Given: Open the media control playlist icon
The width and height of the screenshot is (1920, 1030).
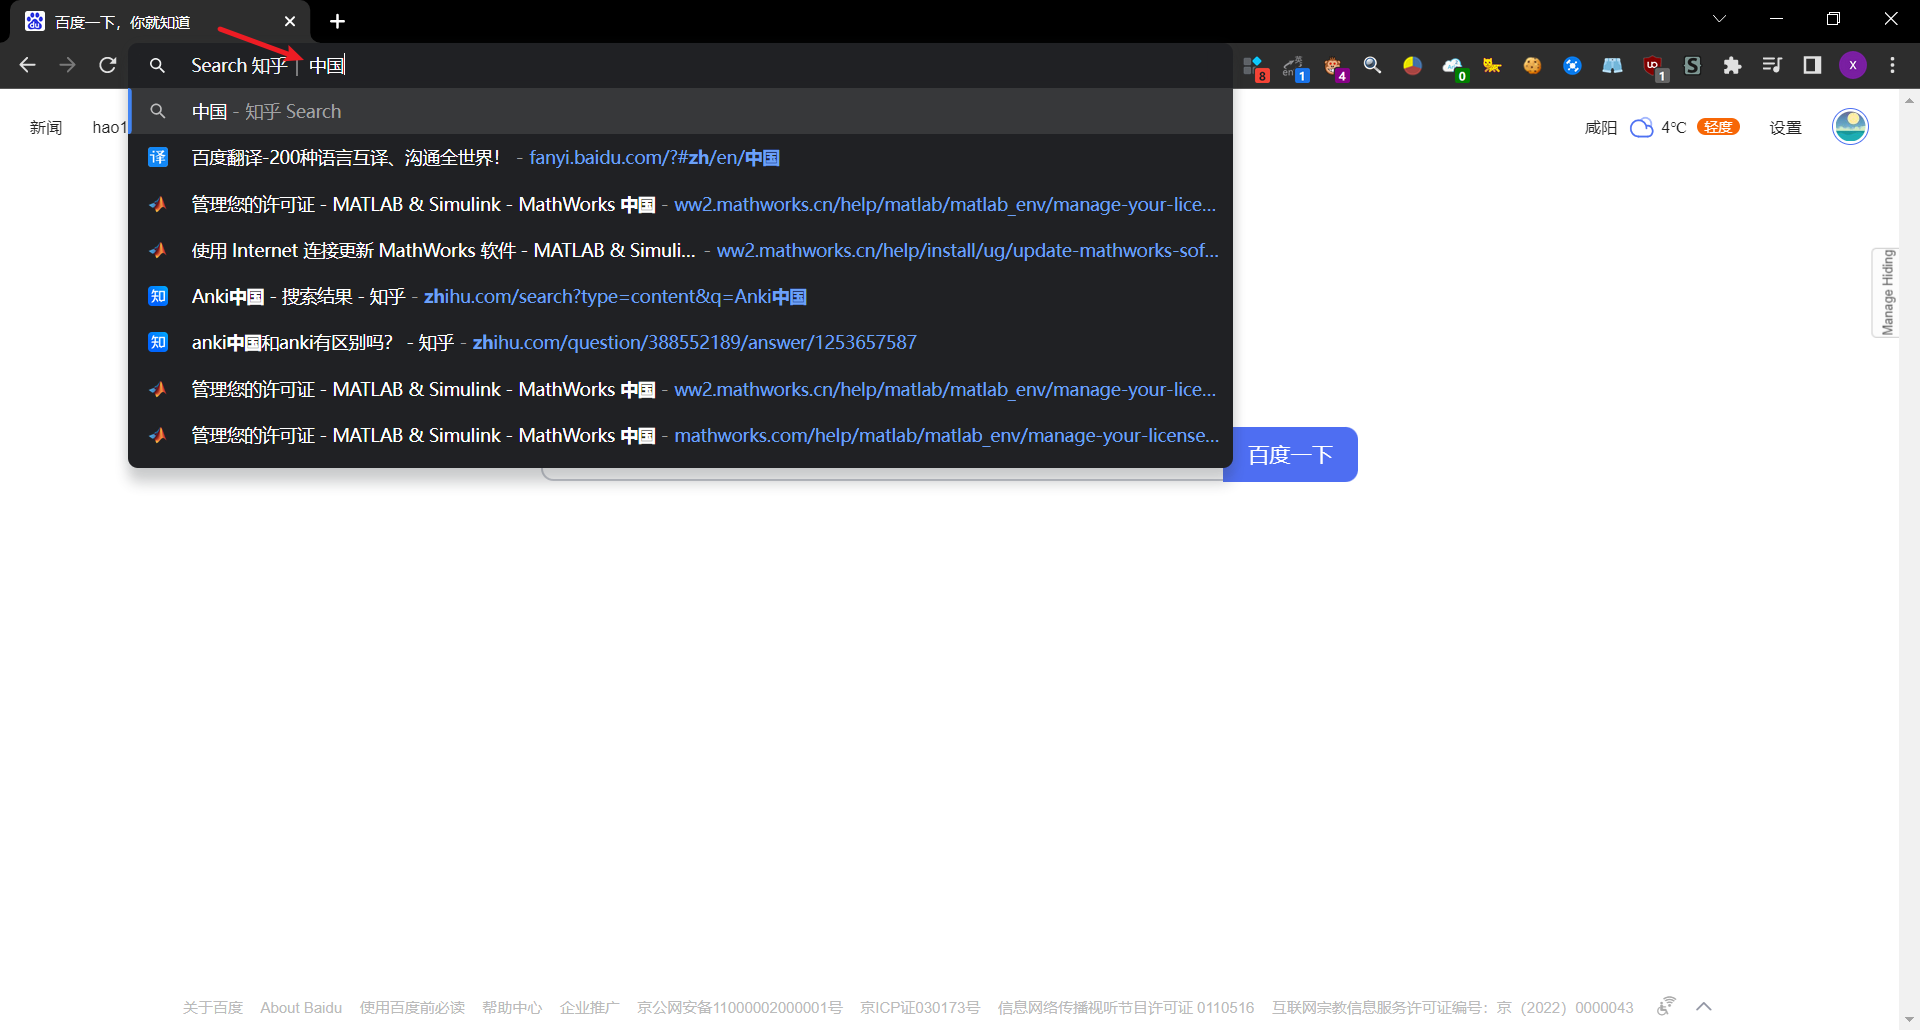Looking at the screenshot, I should (x=1772, y=65).
